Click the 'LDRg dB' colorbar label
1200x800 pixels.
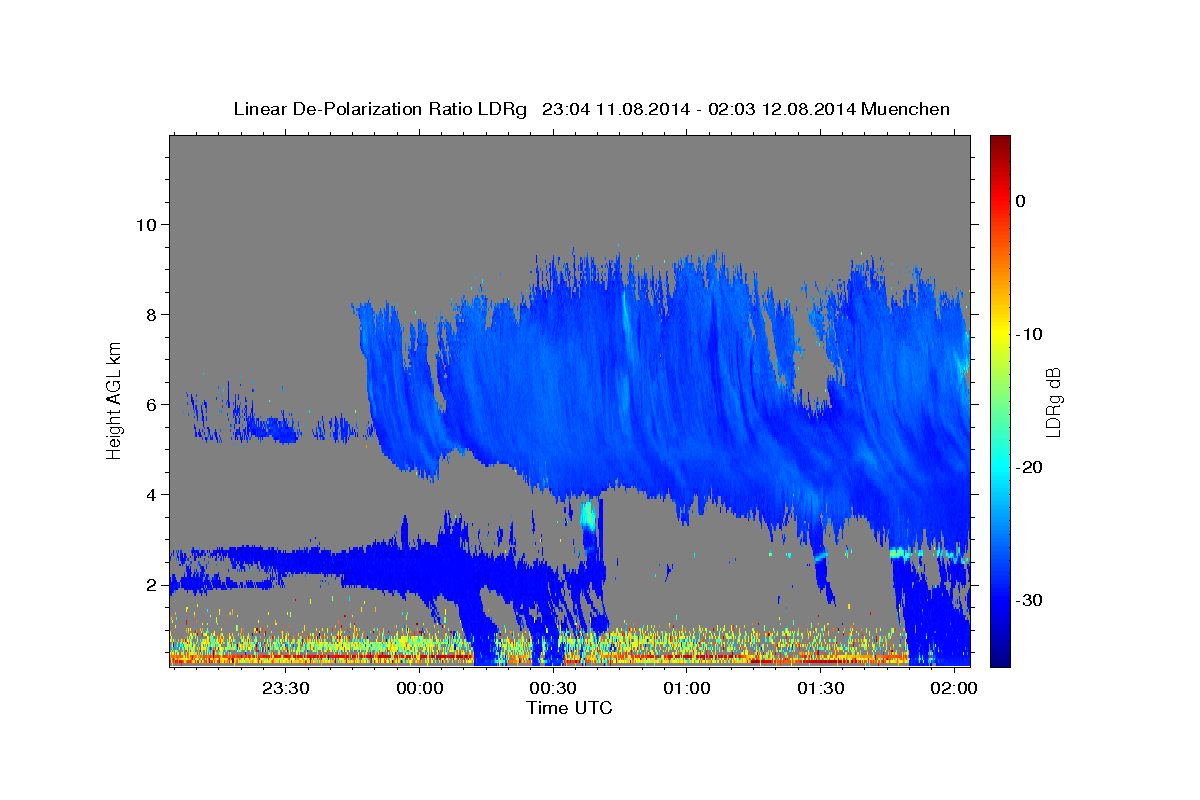click(x=1053, y=401)
